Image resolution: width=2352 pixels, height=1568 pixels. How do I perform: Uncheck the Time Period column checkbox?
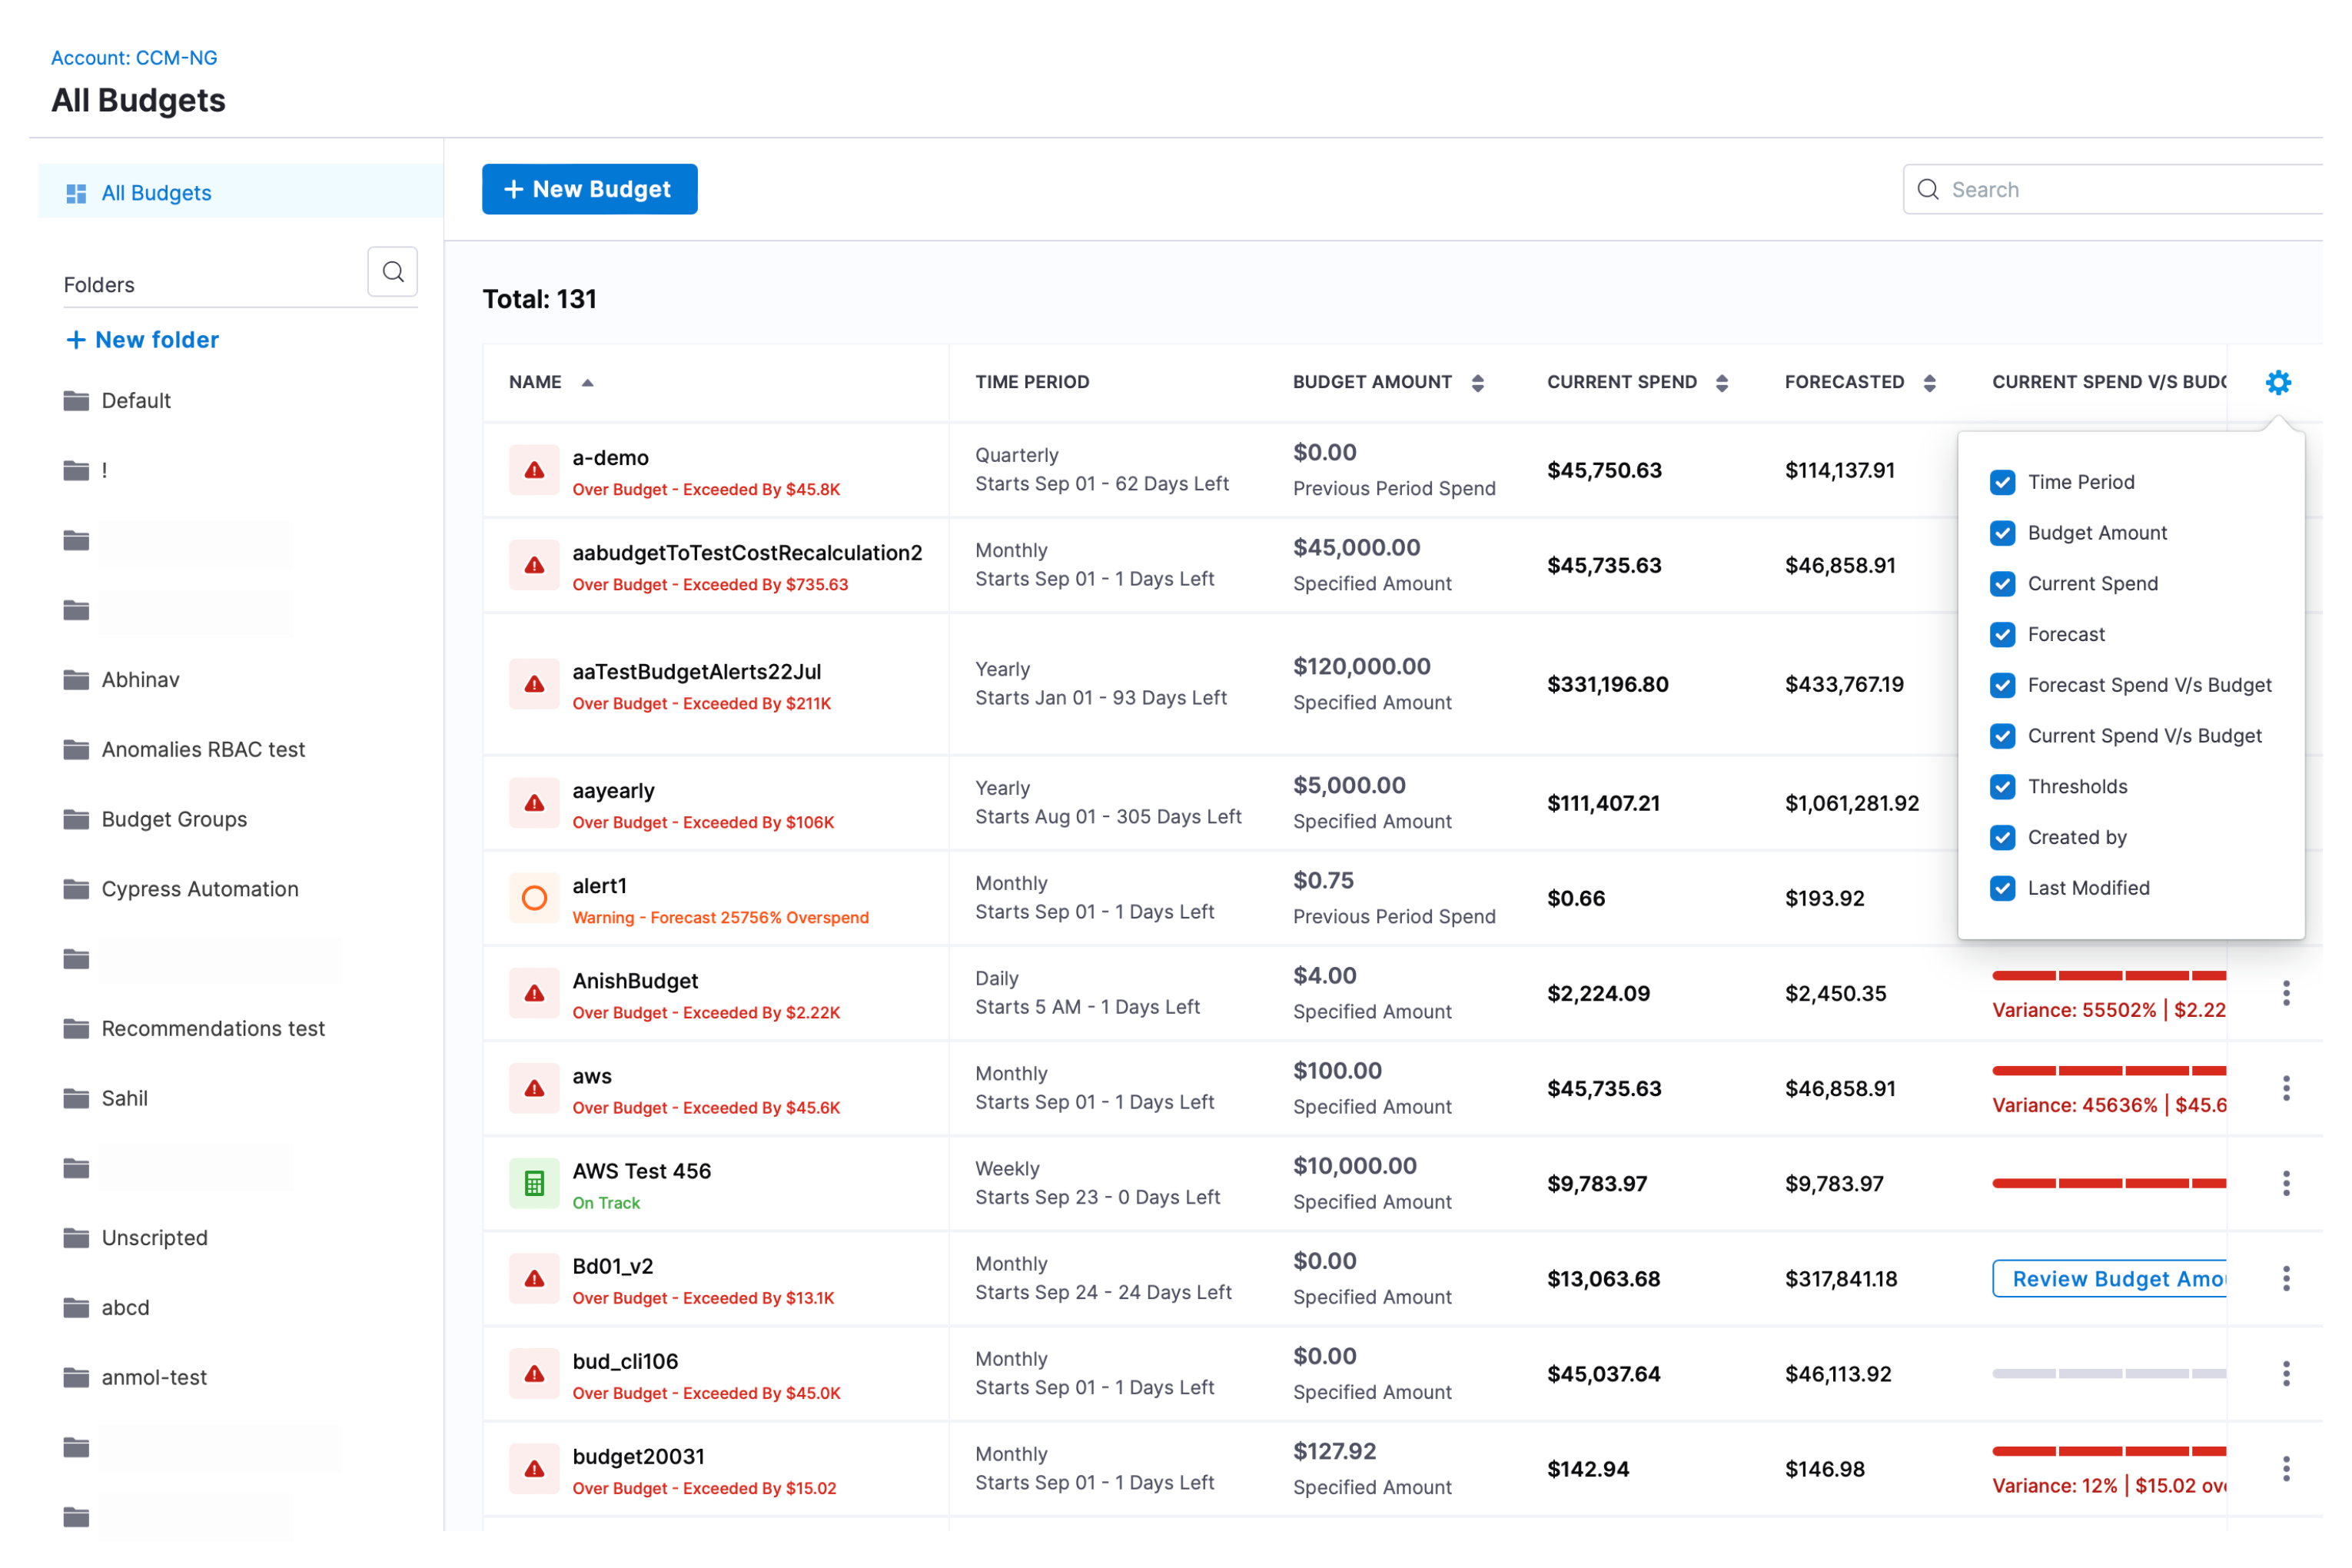2002,482
